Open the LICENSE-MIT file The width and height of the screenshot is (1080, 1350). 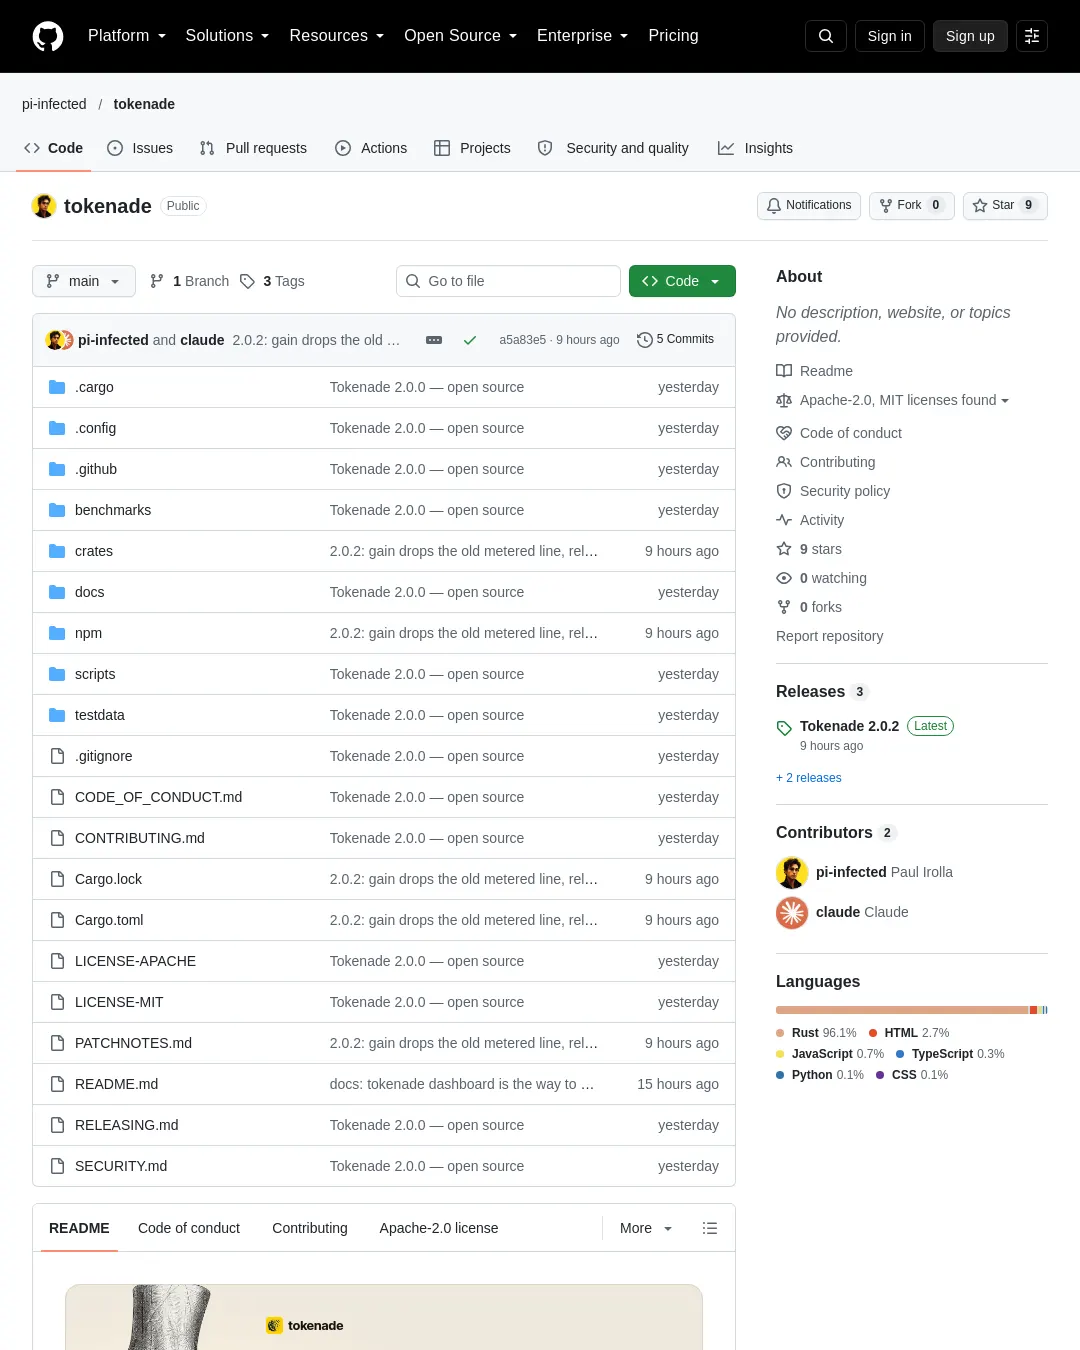point(119,1002)
